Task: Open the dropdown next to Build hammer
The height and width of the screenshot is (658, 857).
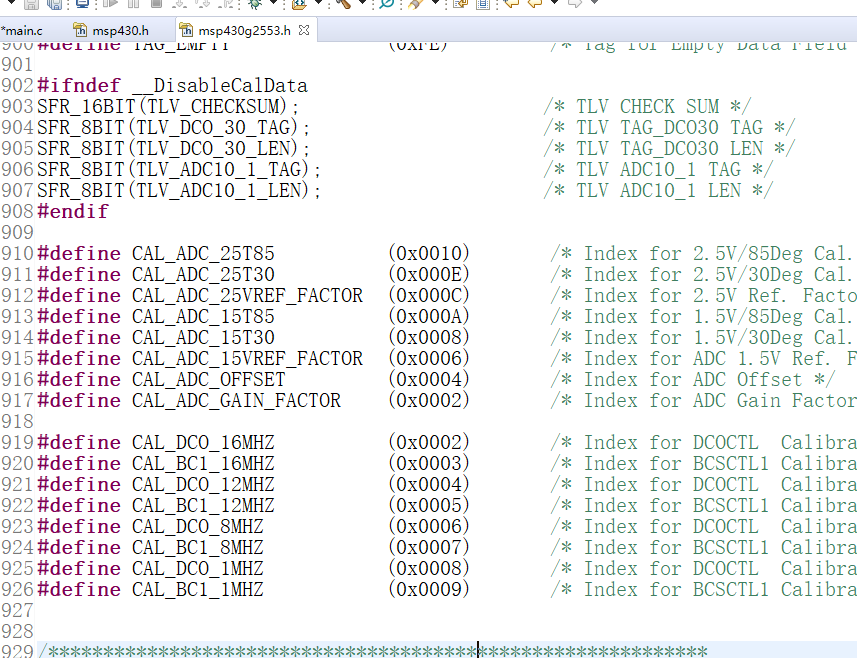Action: coord(362,3)
